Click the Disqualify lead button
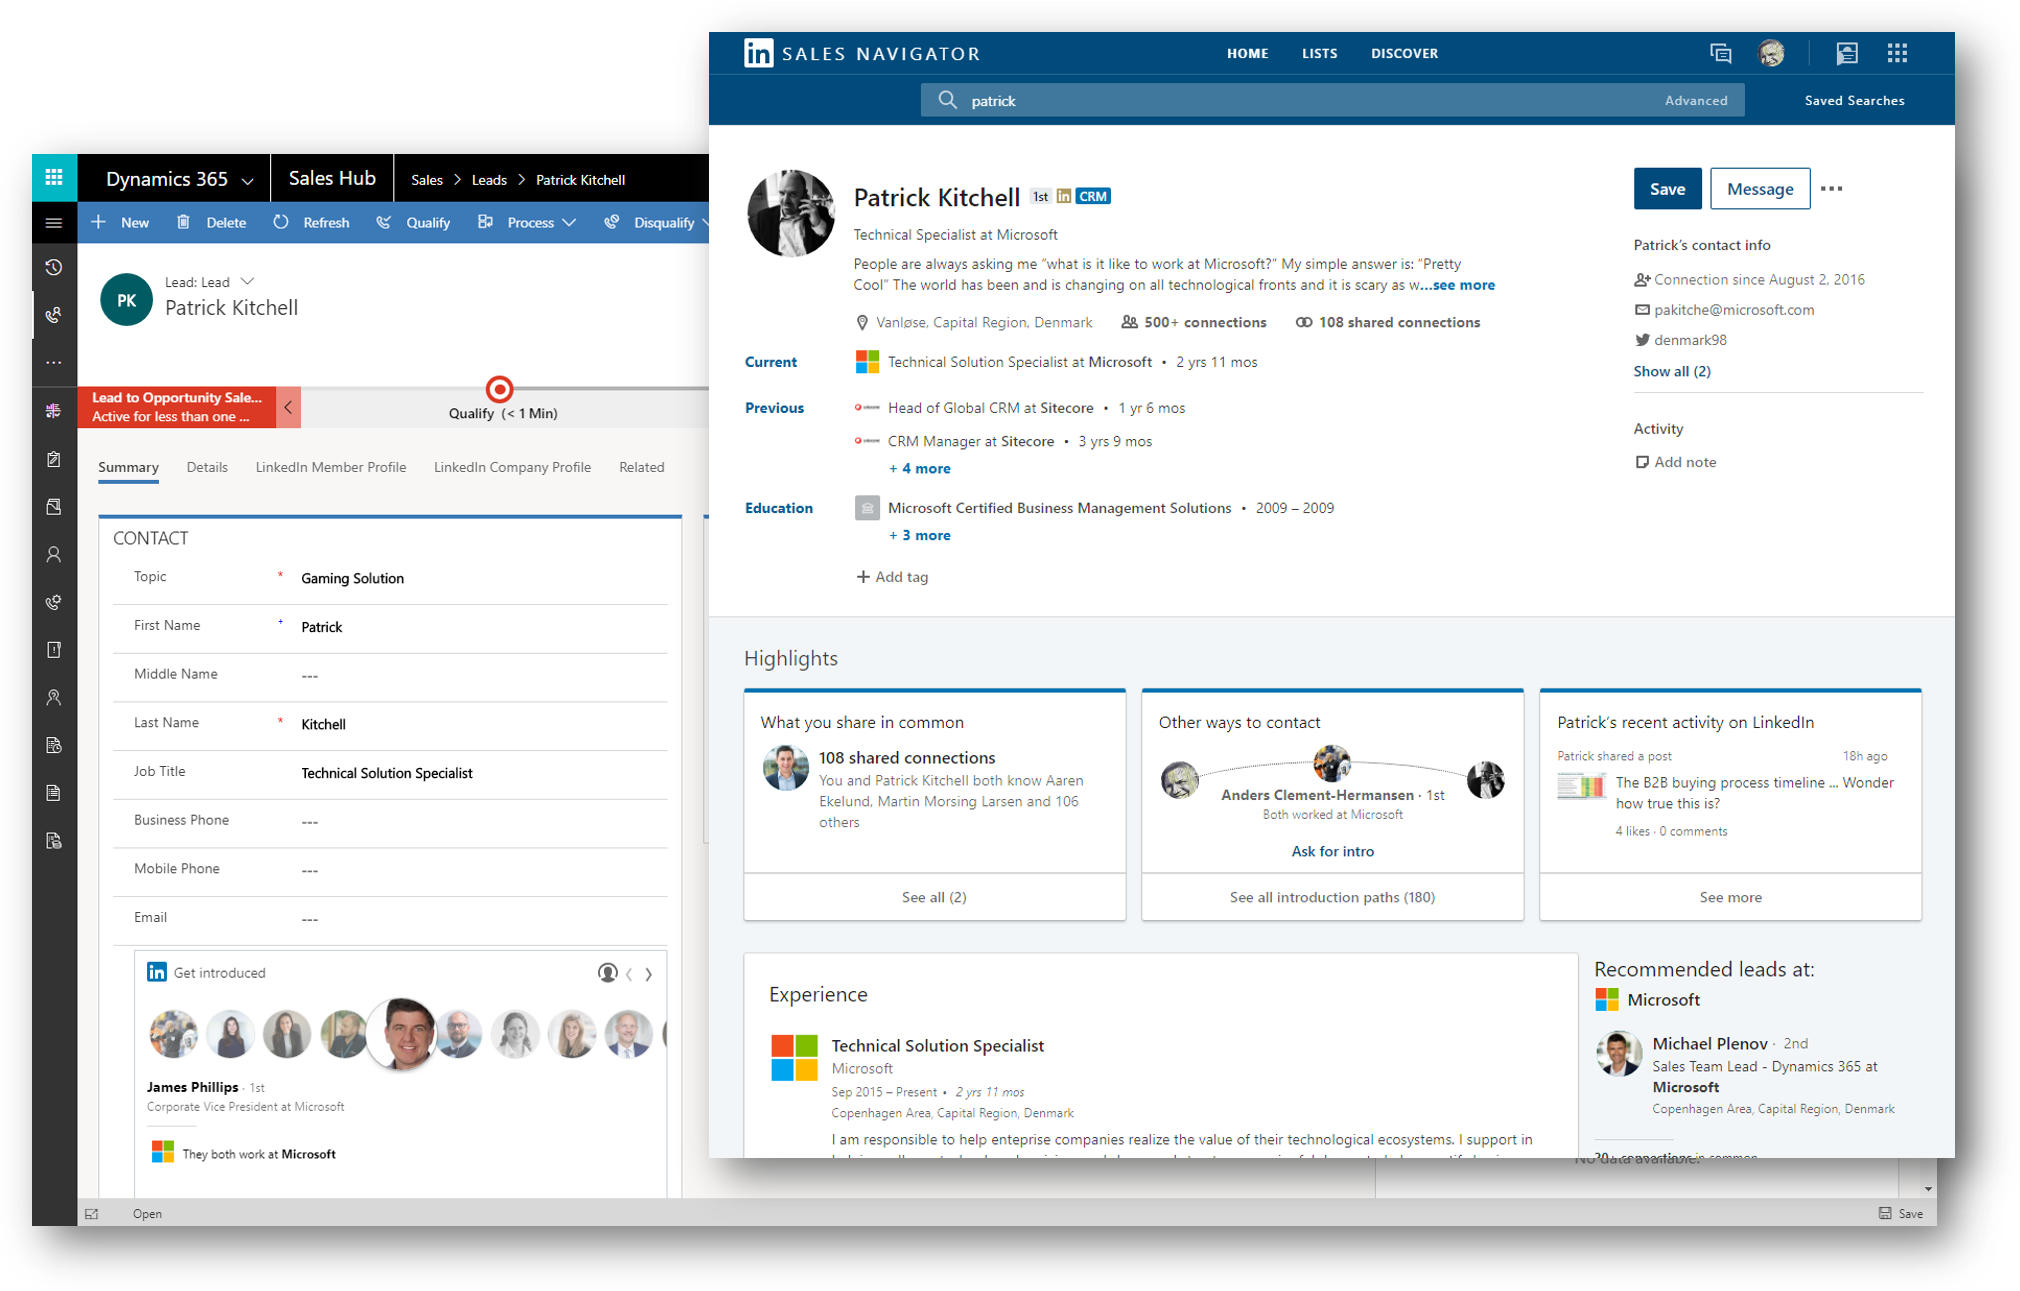This screenshot has height=1291, width=2020. pyautogui.click(x=660, y=222)
